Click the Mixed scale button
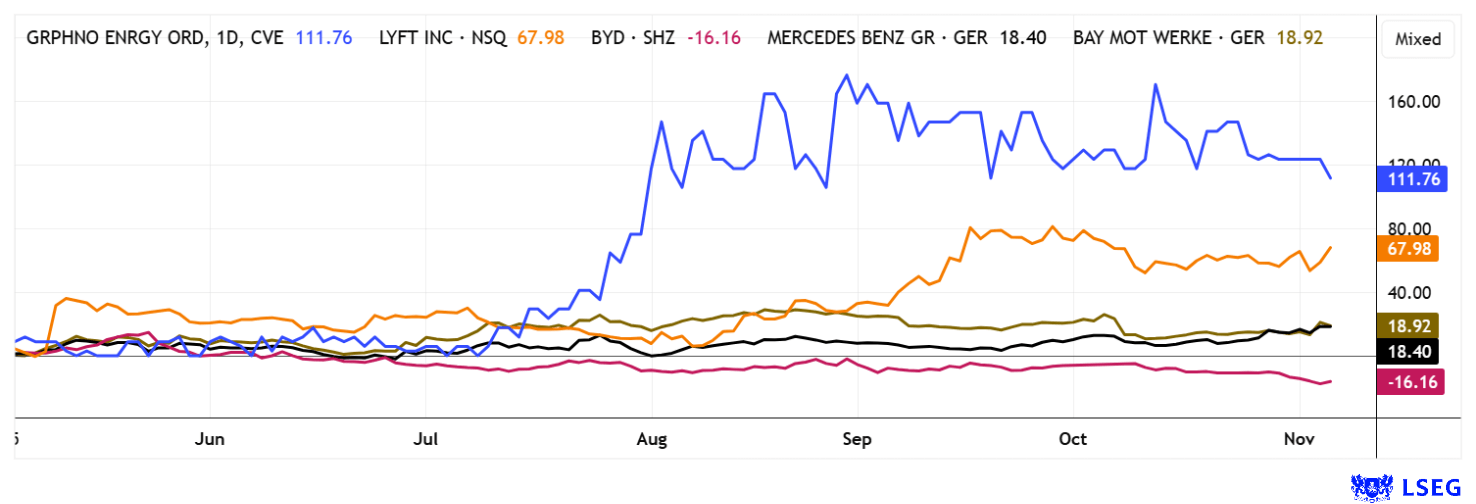 [1417, 39]
